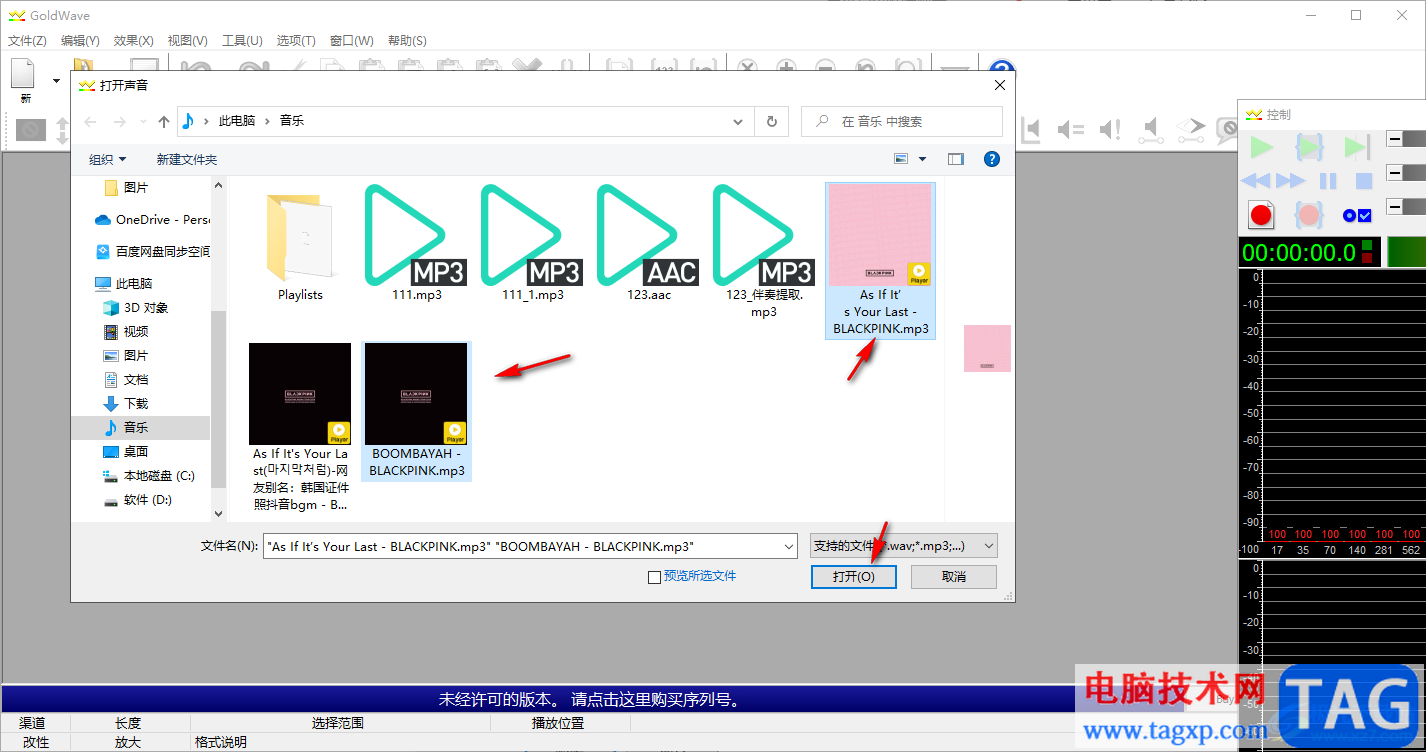Select the Playlists folder
1426x752 pixels.
click(x=300, y=243)
